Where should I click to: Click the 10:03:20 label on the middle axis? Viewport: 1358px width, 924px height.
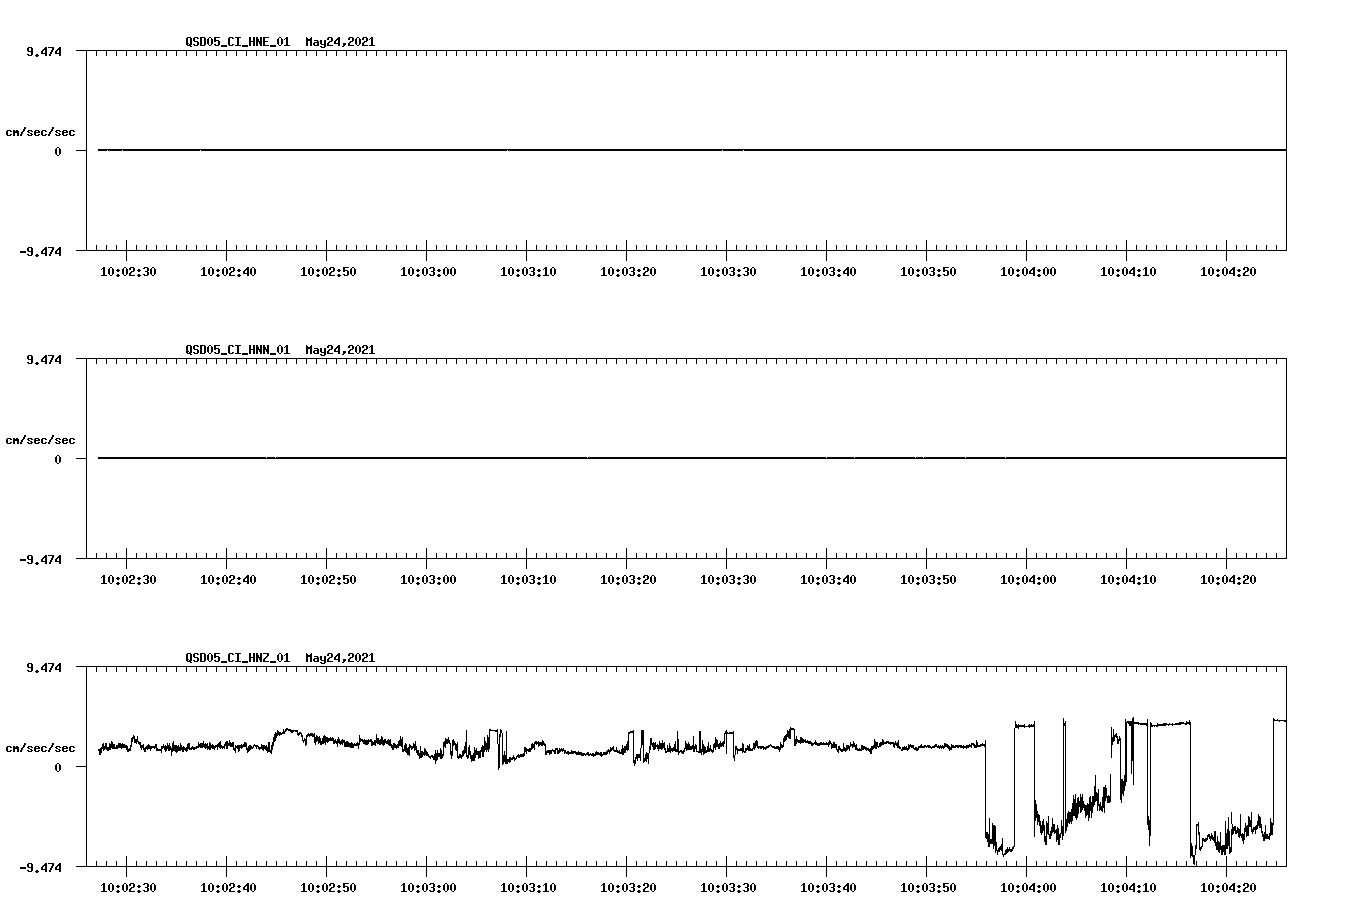(628, 577)
